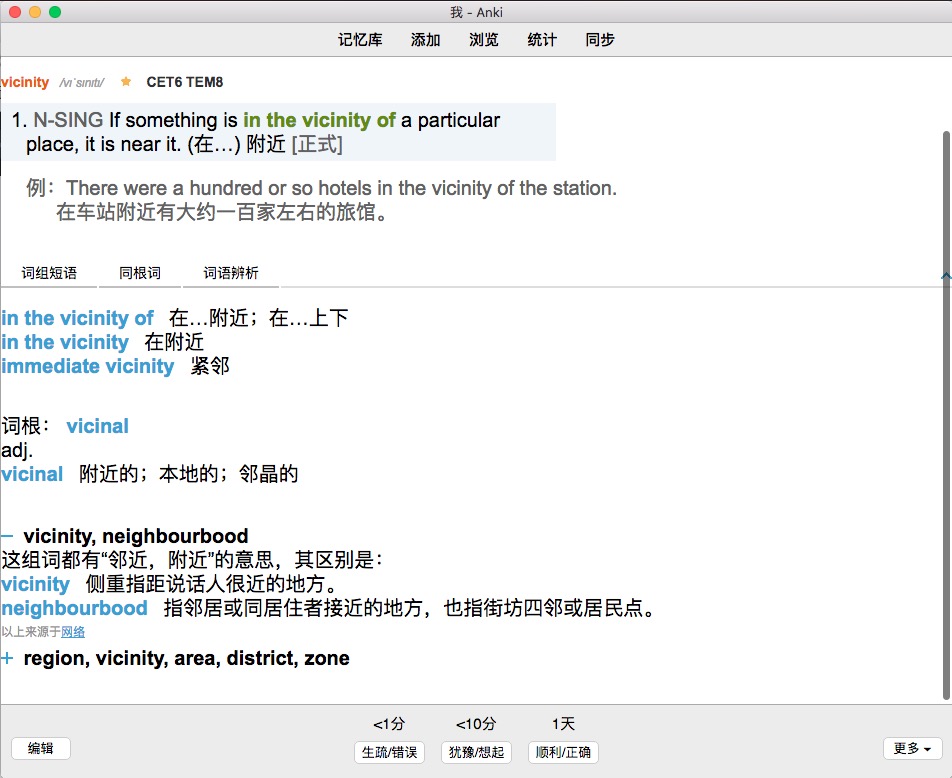Click the vertical scrollbar on the right
The width and height of the screenshot is (952, 778).
point(944,400)
